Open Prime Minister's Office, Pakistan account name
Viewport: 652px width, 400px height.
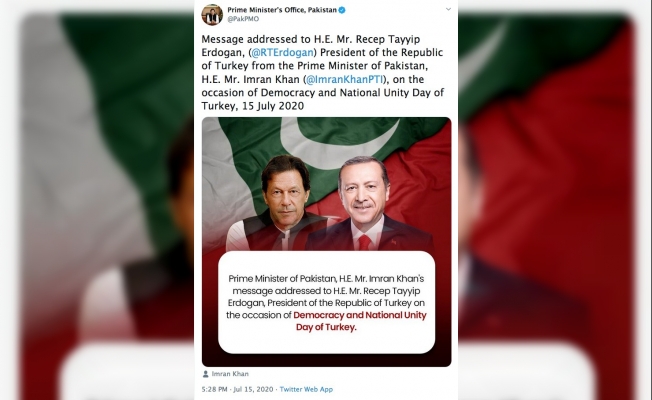point(282,10)
